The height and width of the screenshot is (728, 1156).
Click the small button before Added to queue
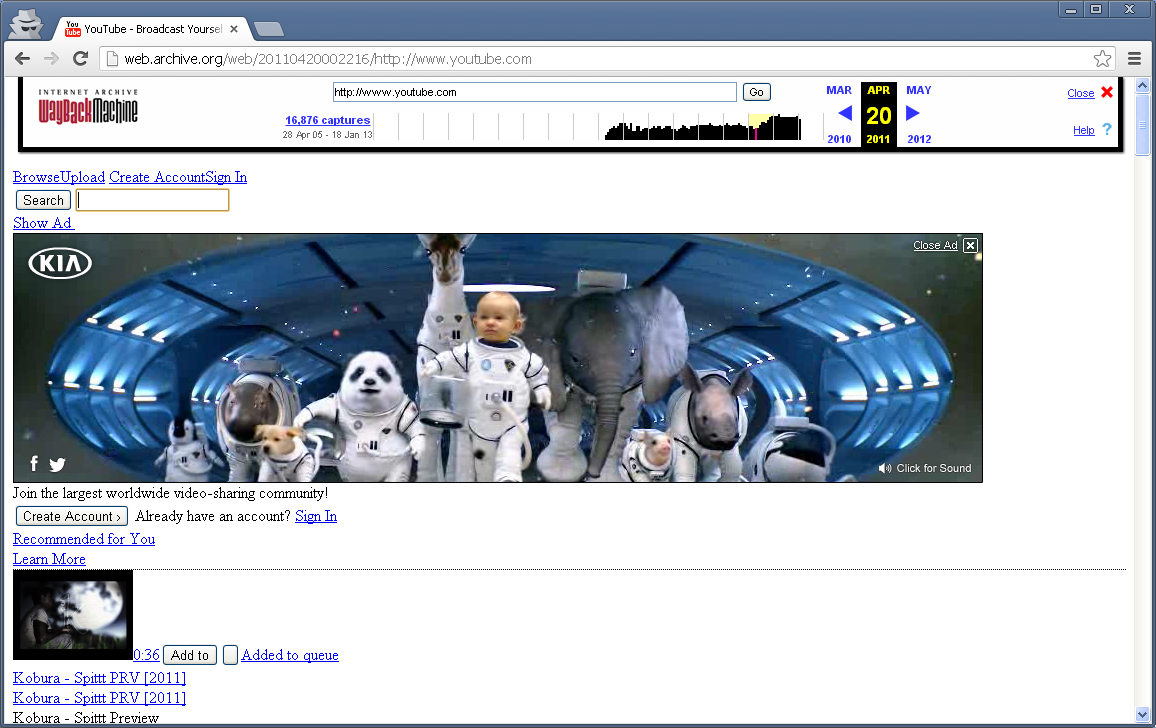[230, 655]
